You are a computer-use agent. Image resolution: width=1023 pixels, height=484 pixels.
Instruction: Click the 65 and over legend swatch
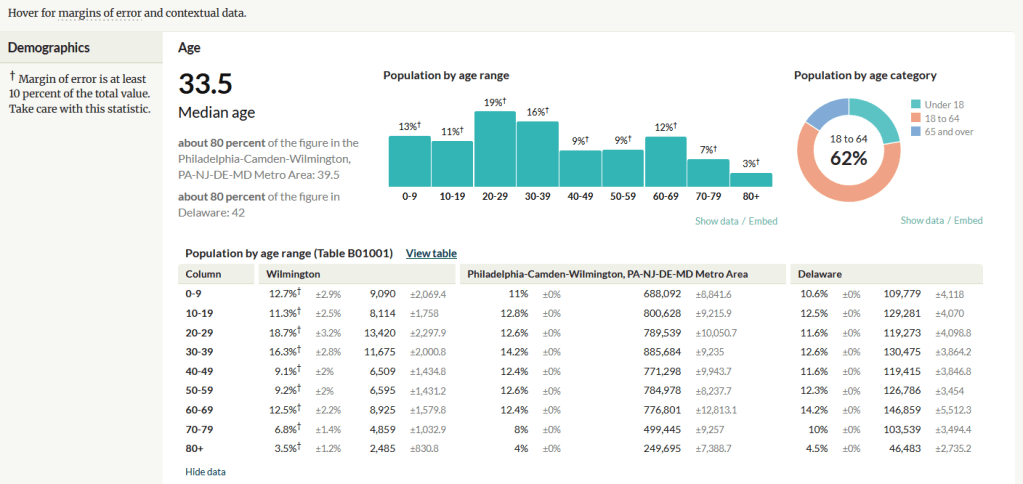(916, 132)
